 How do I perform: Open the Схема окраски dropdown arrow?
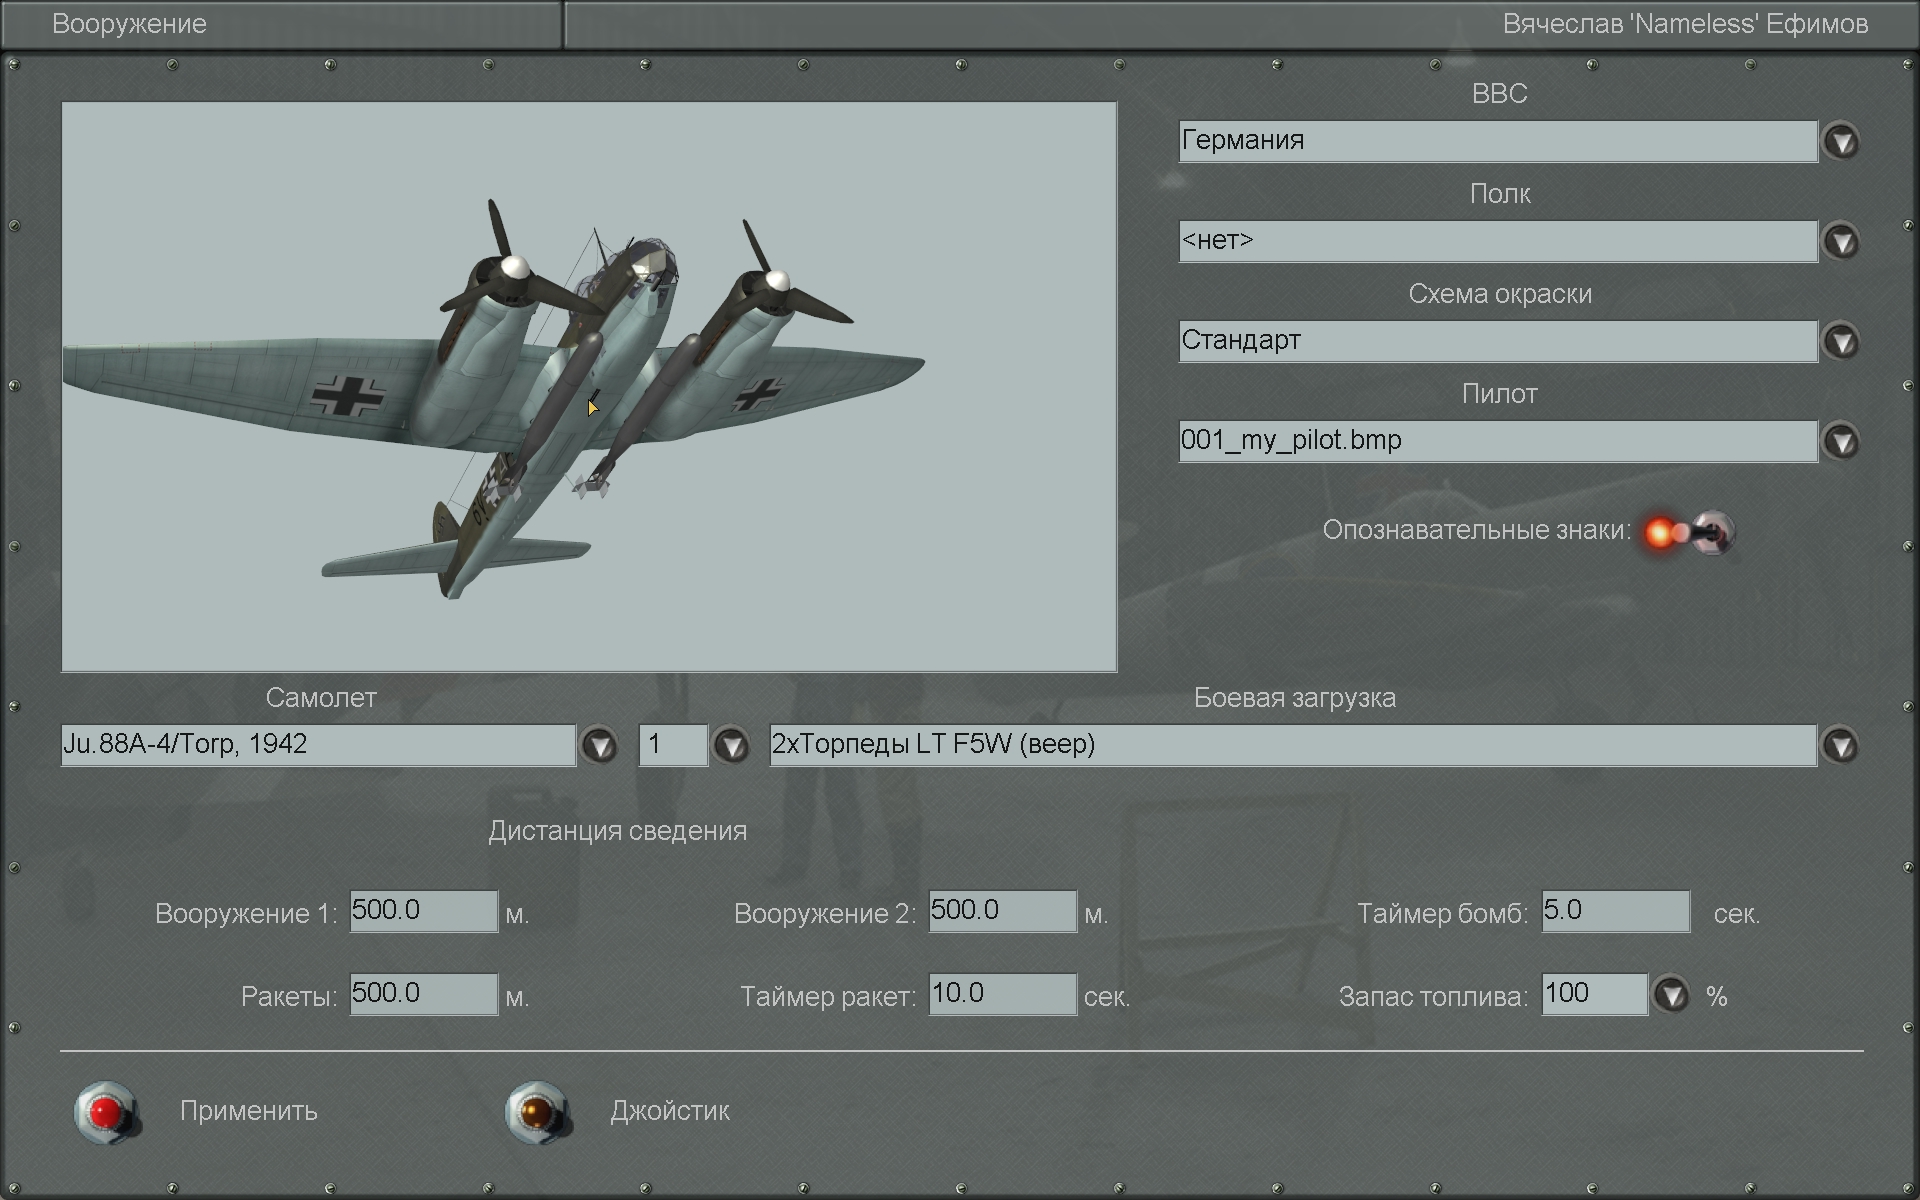click(1841, 342)
